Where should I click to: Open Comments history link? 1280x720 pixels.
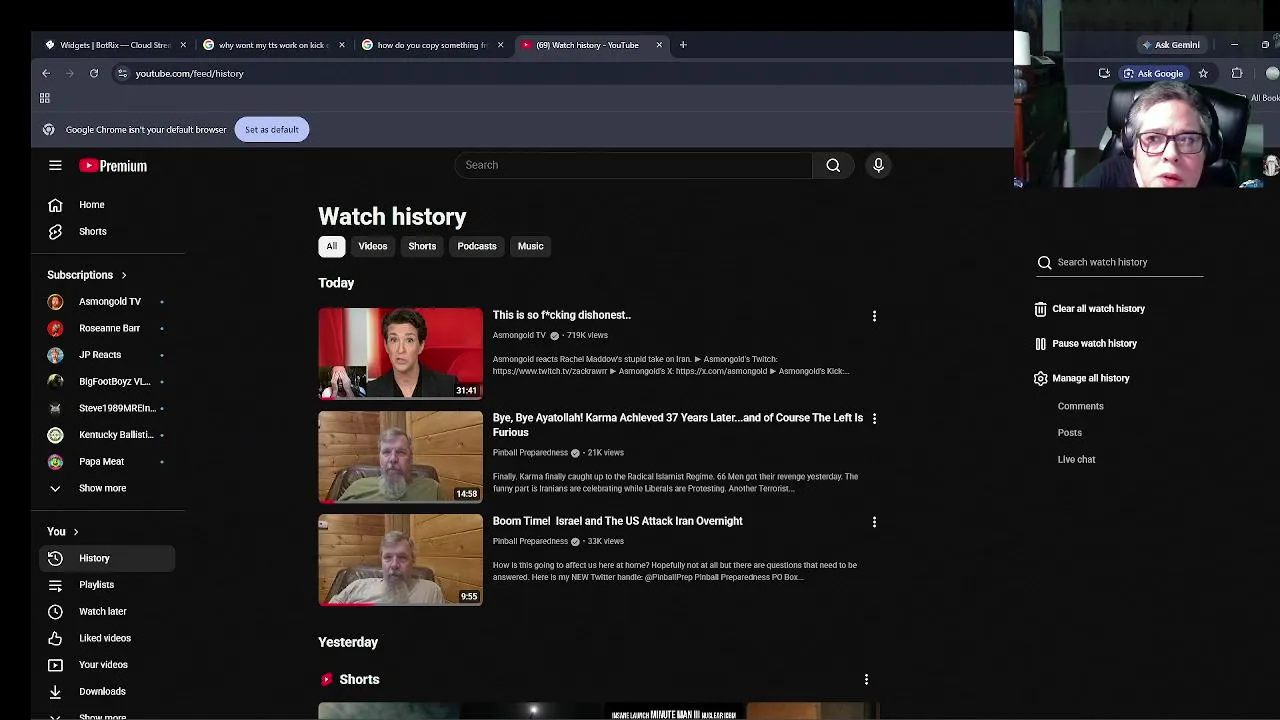tap(1081, 406)
